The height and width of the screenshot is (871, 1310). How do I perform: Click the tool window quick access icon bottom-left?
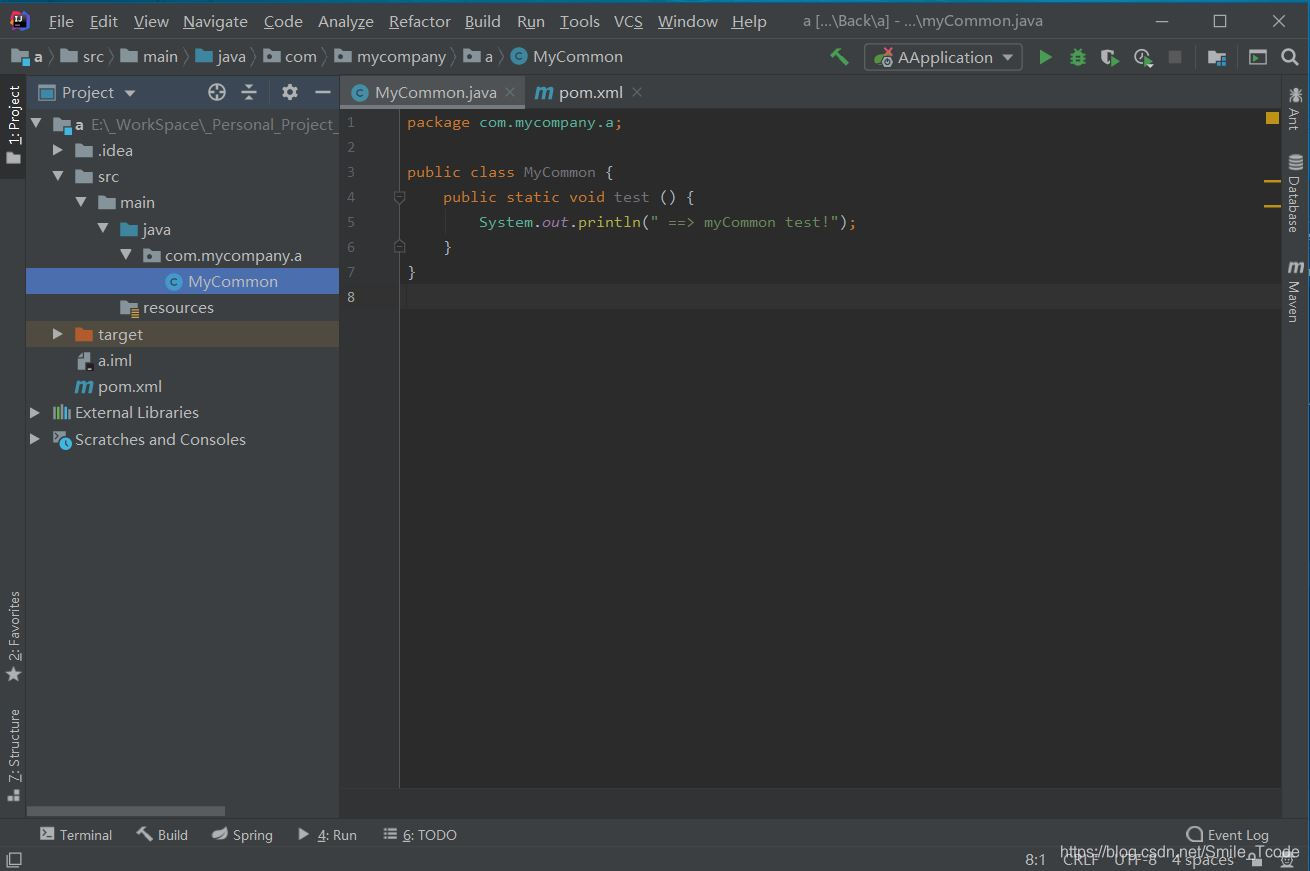click(14, 860)
